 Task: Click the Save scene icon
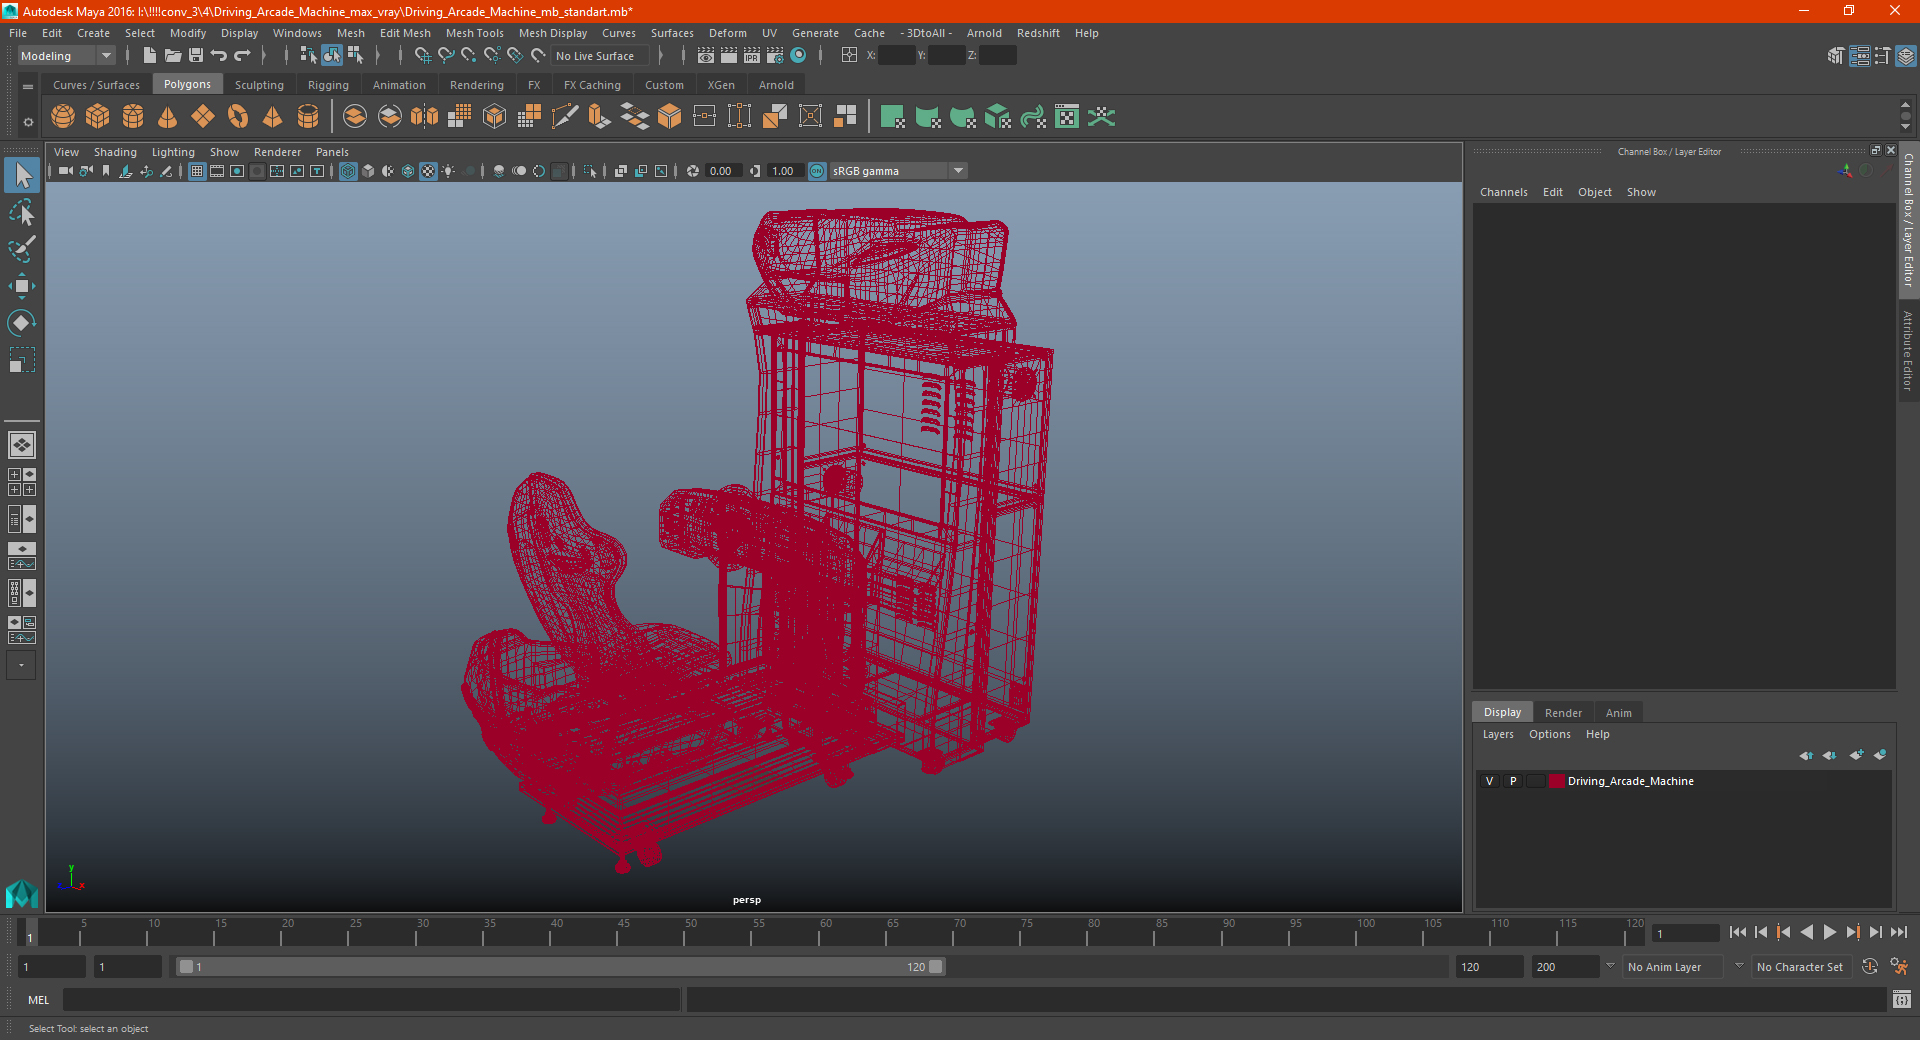pos(196,56)
